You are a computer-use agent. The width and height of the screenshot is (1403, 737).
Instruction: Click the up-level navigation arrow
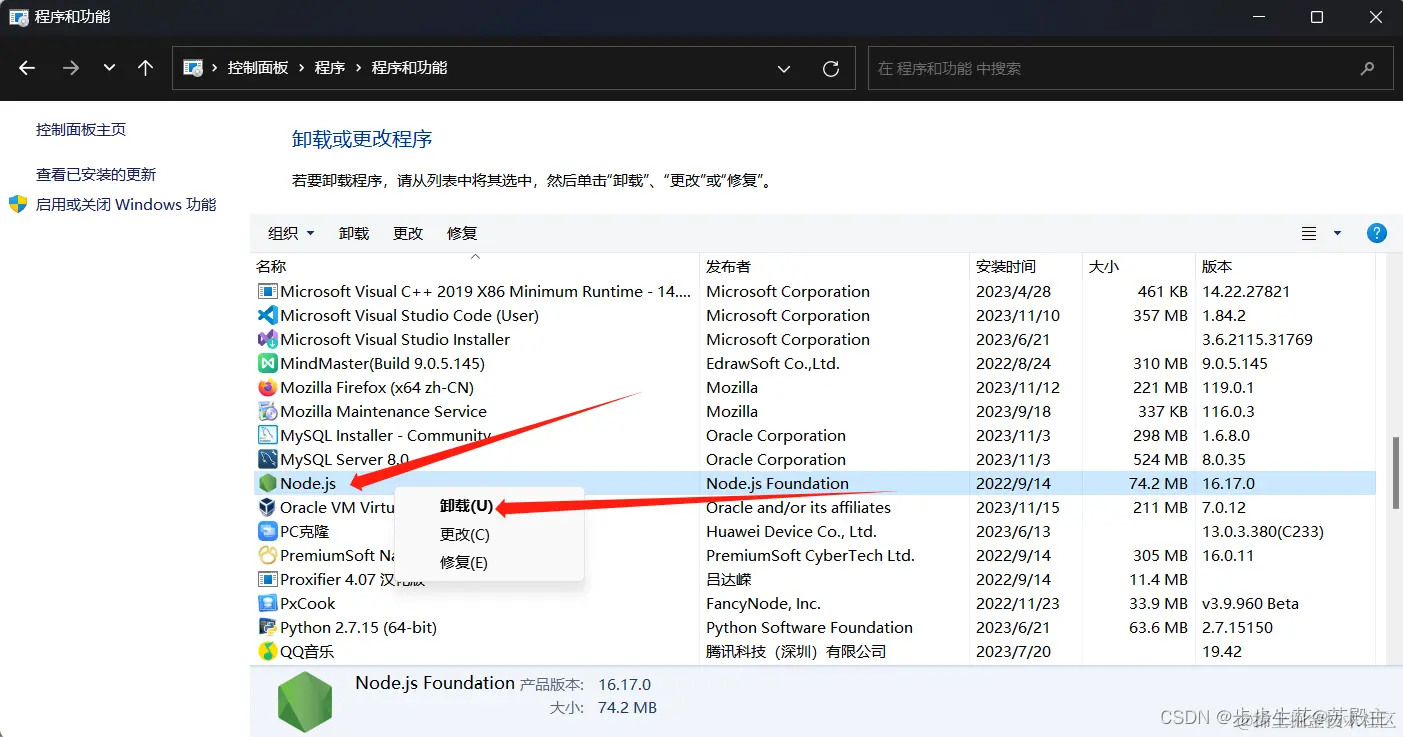[145, 67]
